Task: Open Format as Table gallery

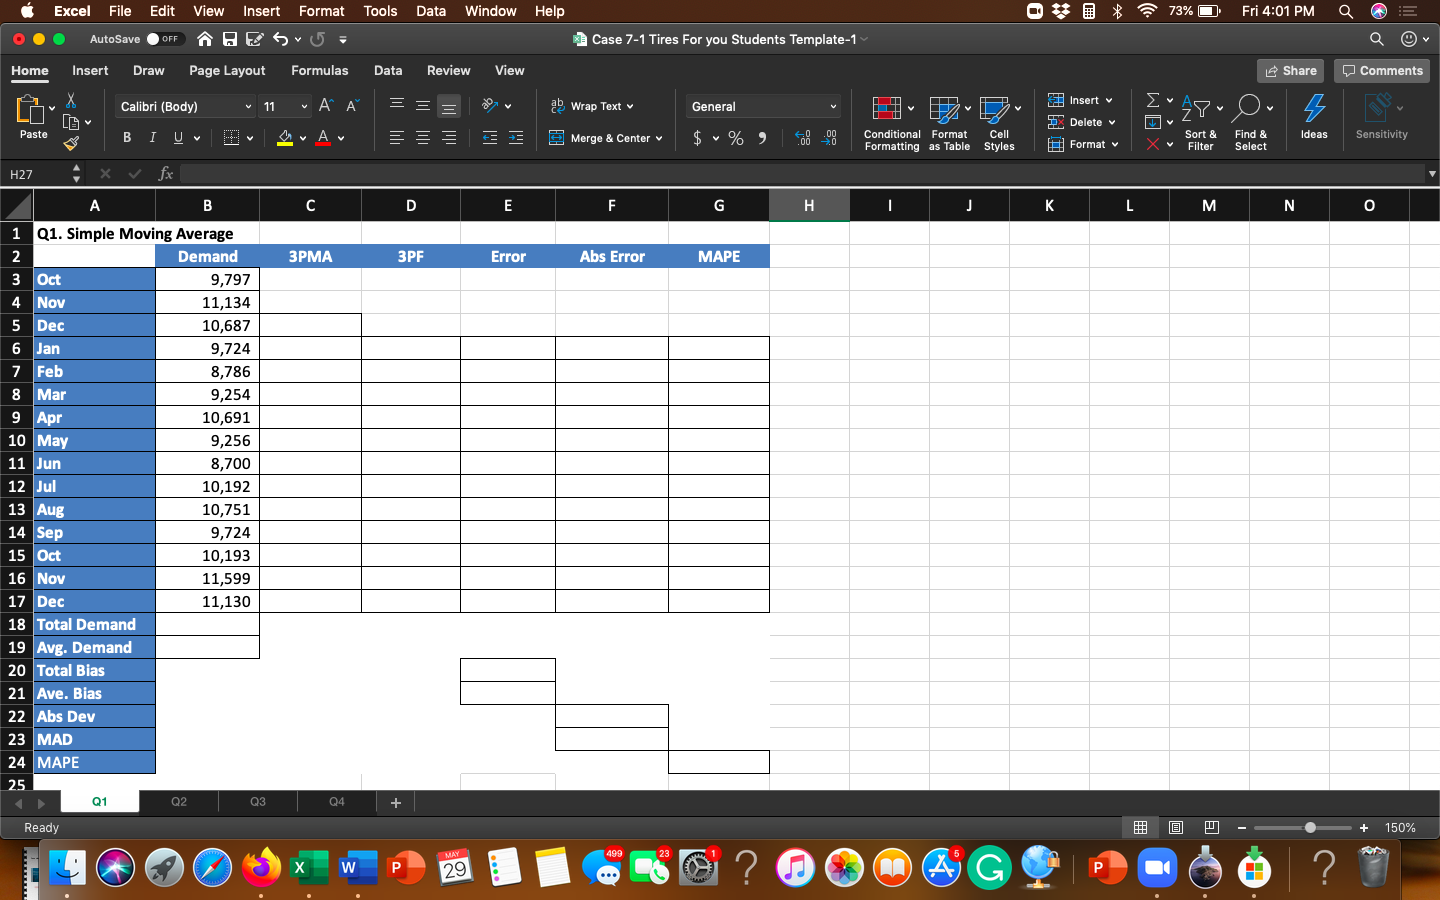Action: (949, 124)
